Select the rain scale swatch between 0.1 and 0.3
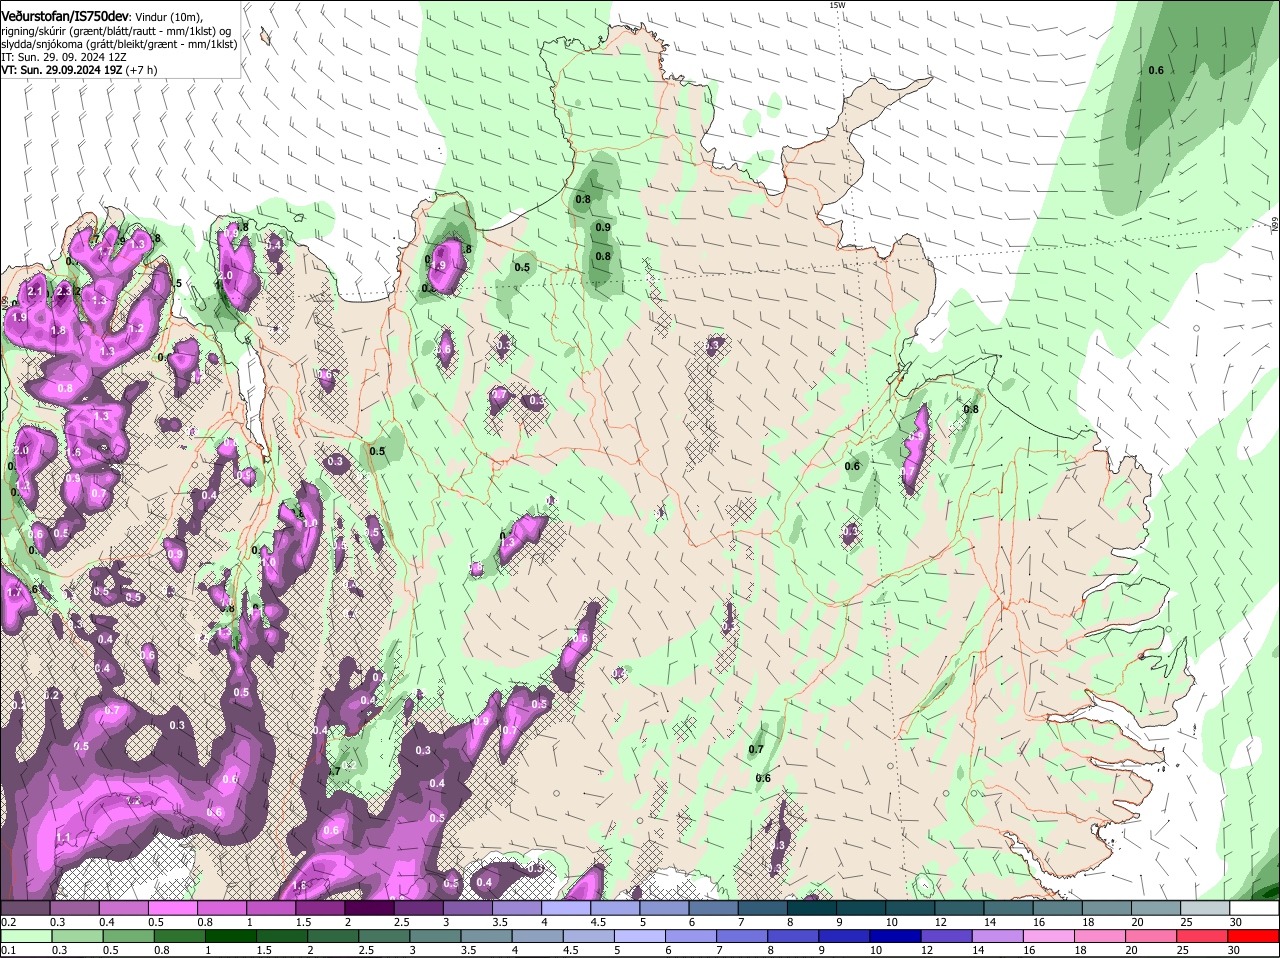This screenshot has width=1280, height=958. (26, 936)
